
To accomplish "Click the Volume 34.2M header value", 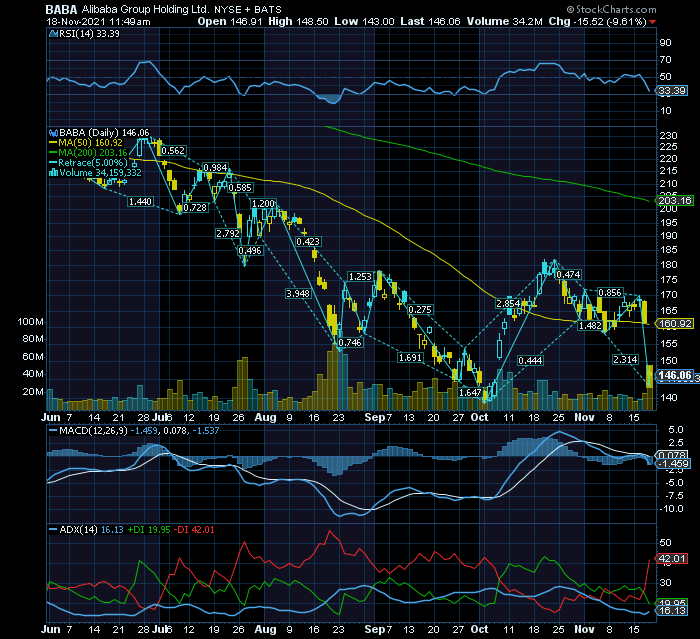I will tap(504, 21).
